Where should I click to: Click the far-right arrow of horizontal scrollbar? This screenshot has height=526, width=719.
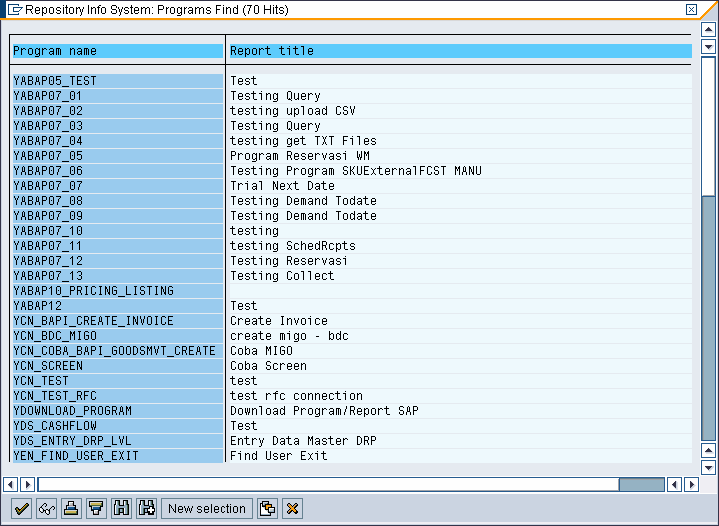691,484
